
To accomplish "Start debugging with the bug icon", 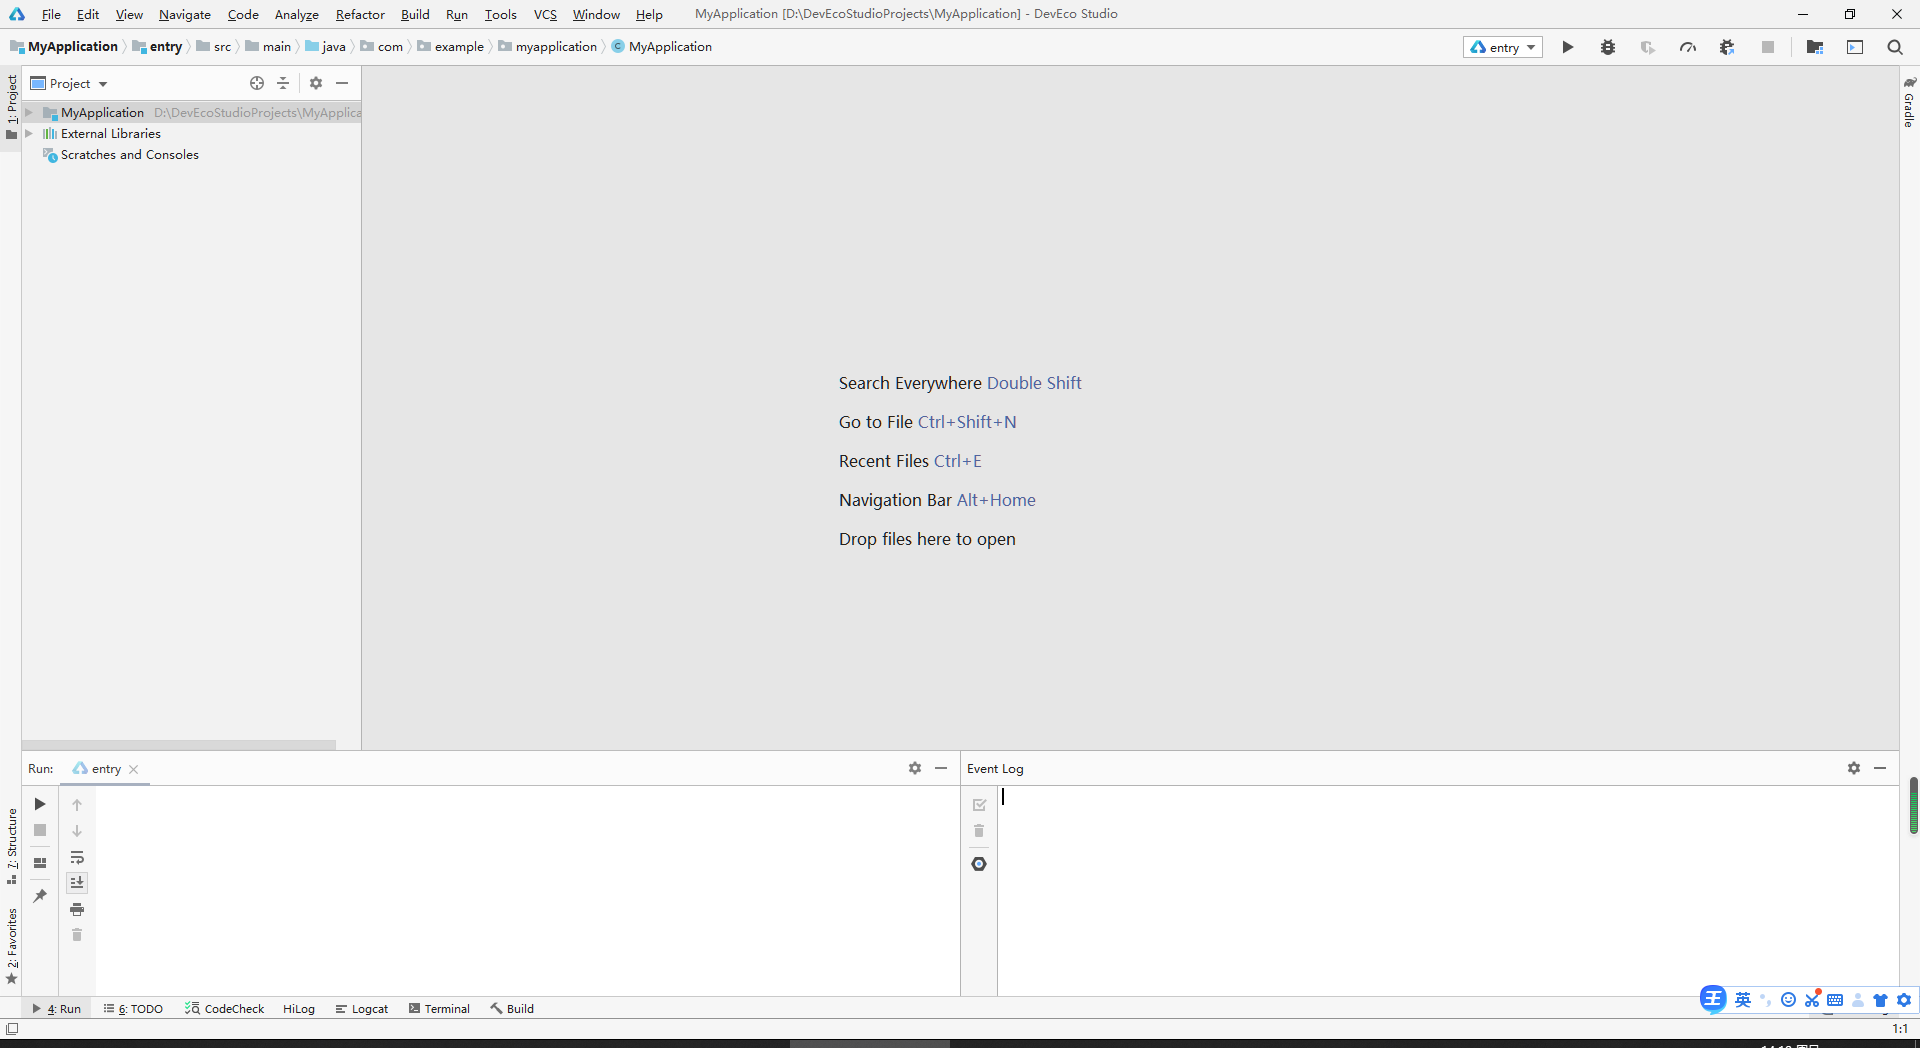I will pyautogui.click(x=1608, y=47).
